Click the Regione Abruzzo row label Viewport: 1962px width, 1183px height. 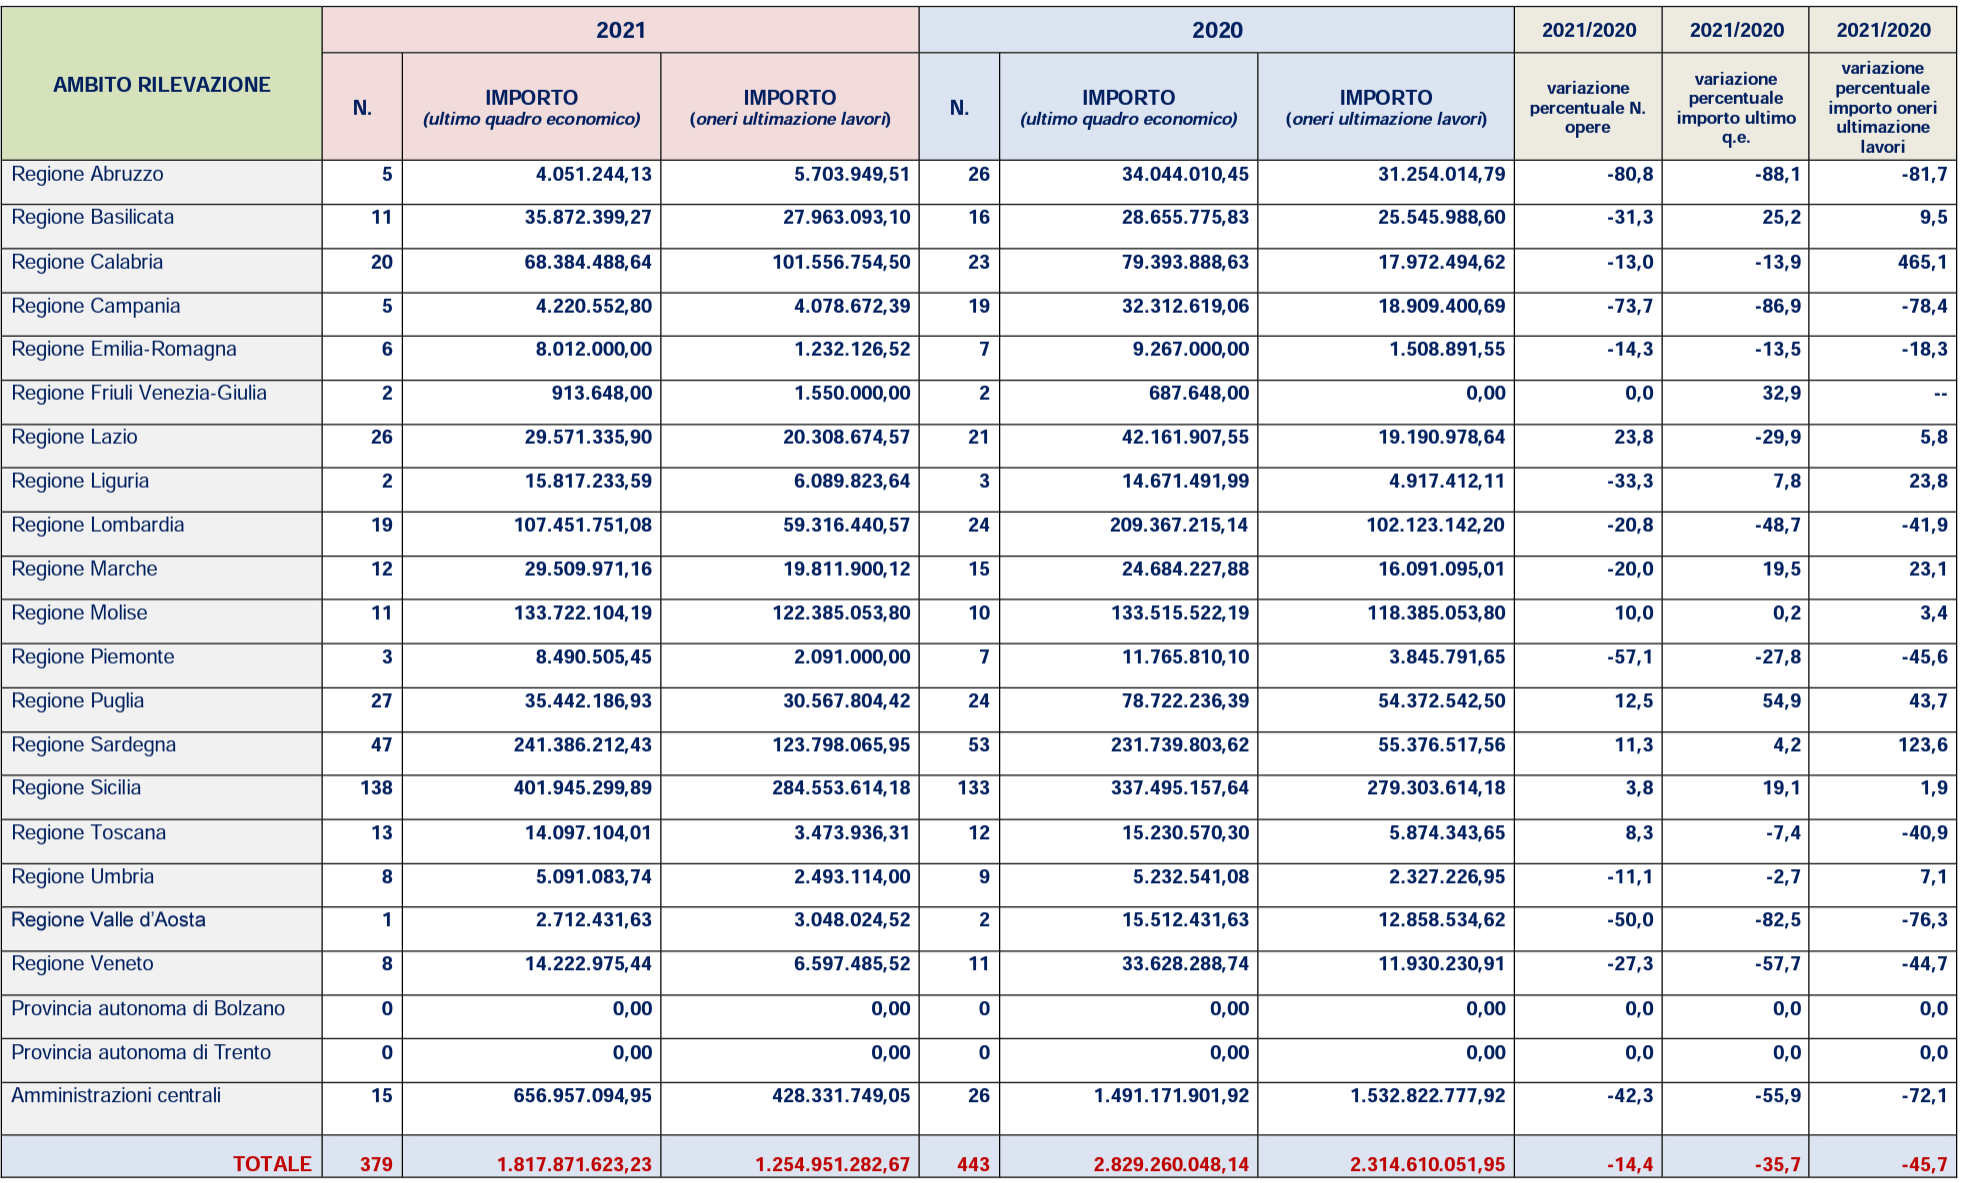[x=87, y=174]
